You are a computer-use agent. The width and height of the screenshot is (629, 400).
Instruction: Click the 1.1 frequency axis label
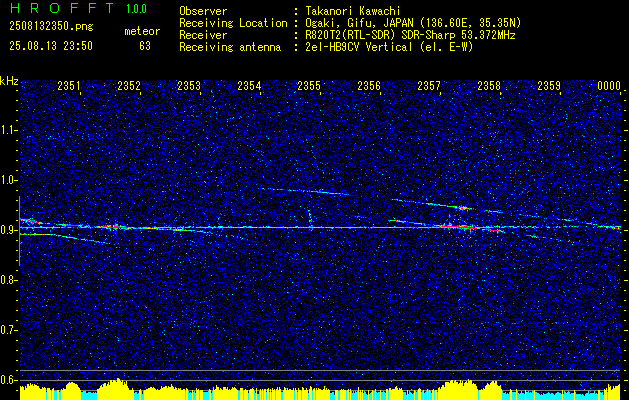click(x=8, y=130)
